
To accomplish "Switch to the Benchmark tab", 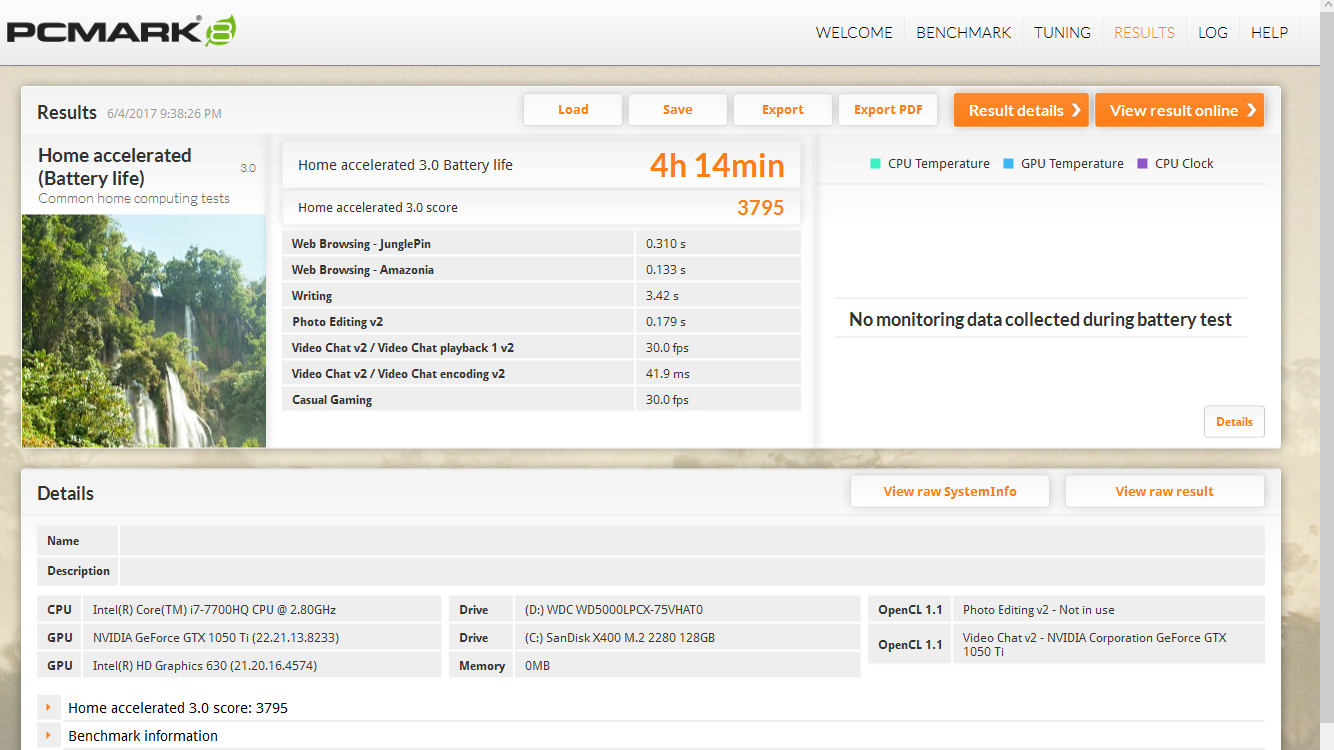I will [x=963, y=32].
